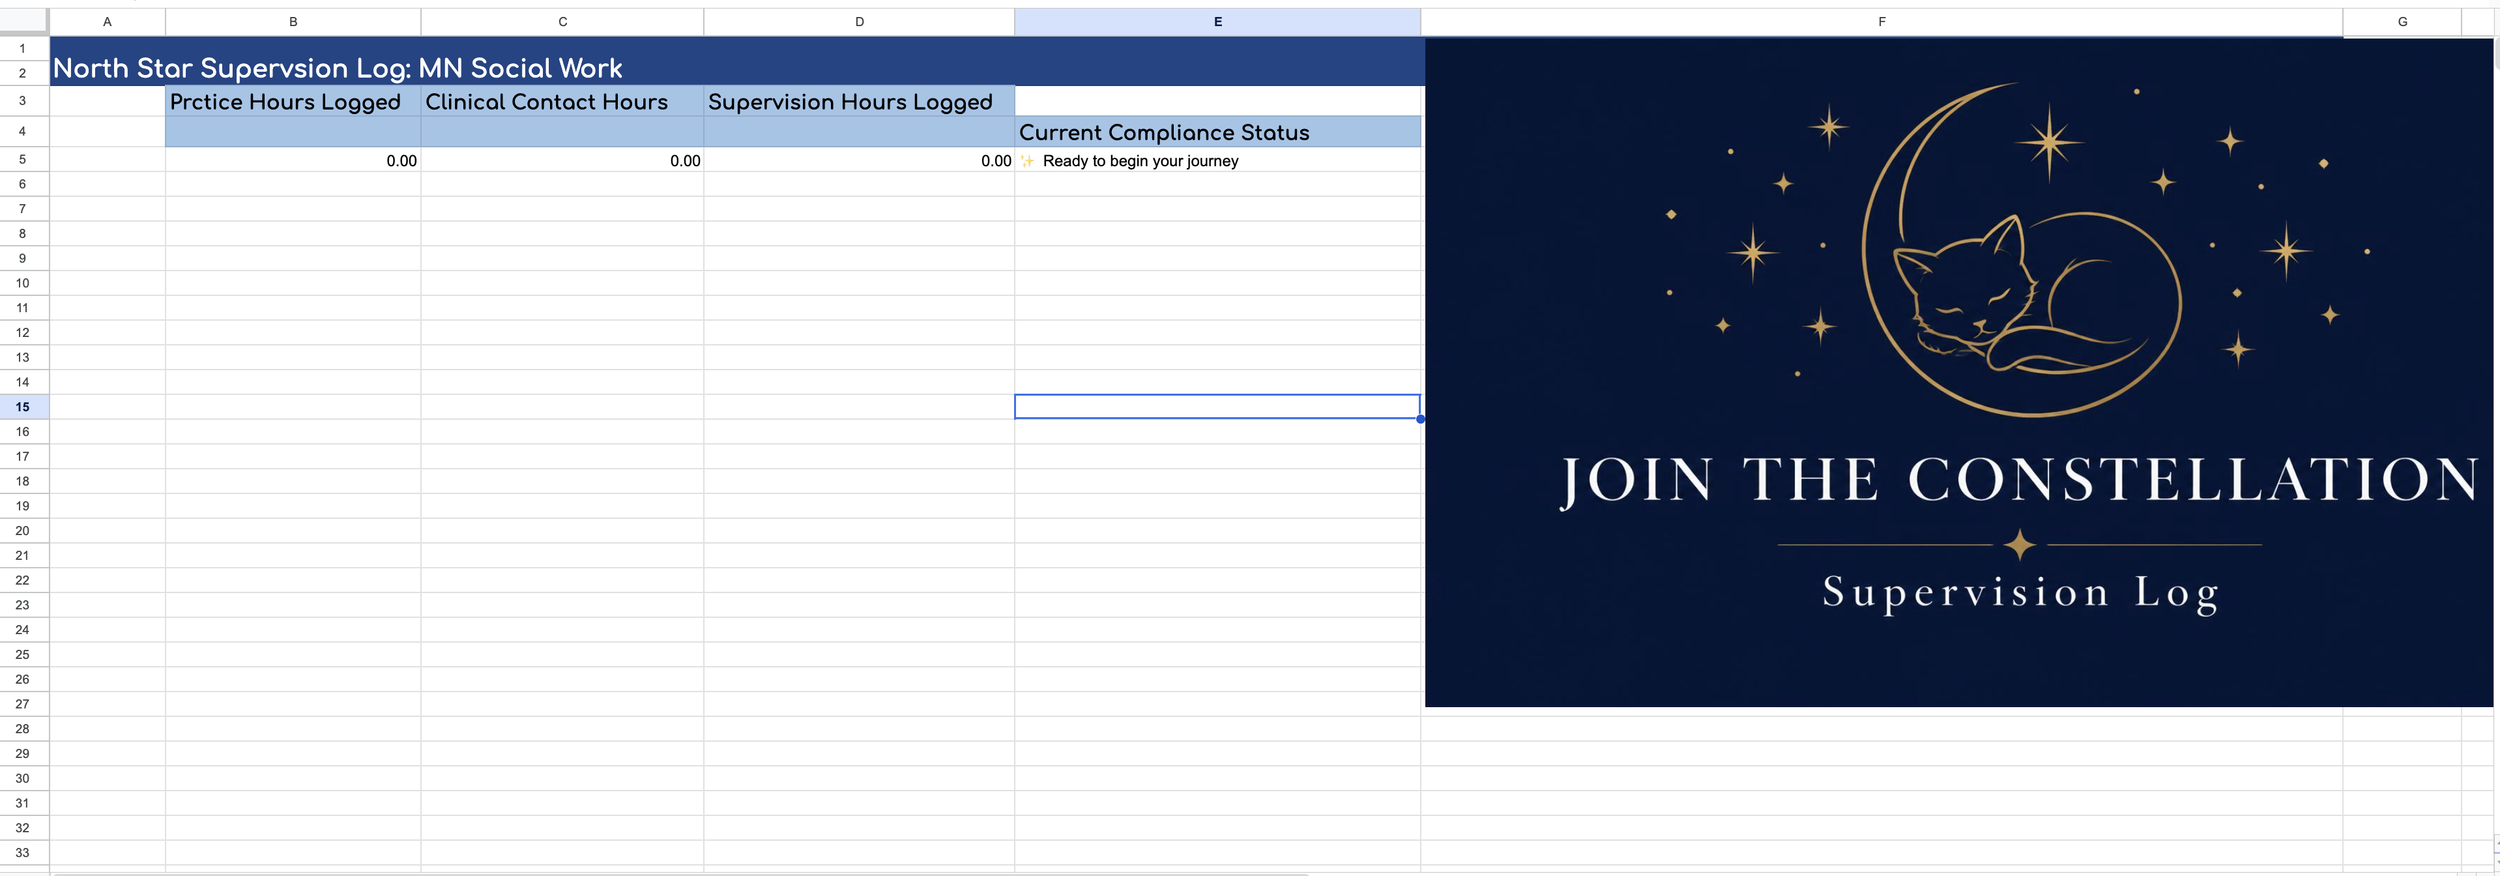Select the 0.00 value under Prctice Hours Logged

(293, 160)
